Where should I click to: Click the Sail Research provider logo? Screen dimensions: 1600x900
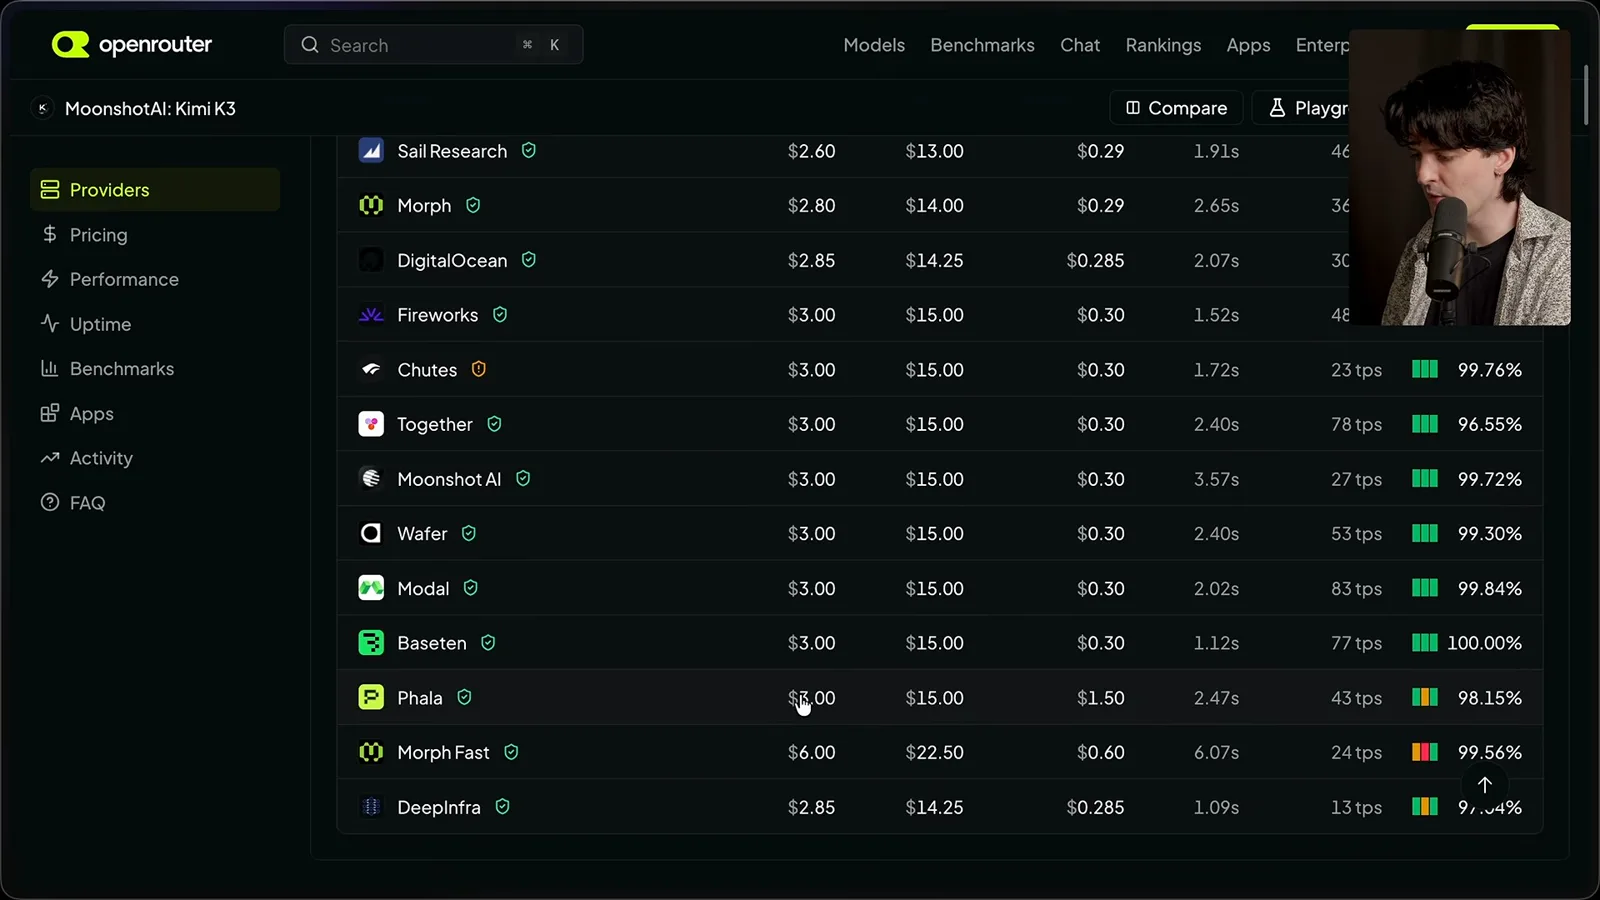pyautogui.click(x=371, y=151)
